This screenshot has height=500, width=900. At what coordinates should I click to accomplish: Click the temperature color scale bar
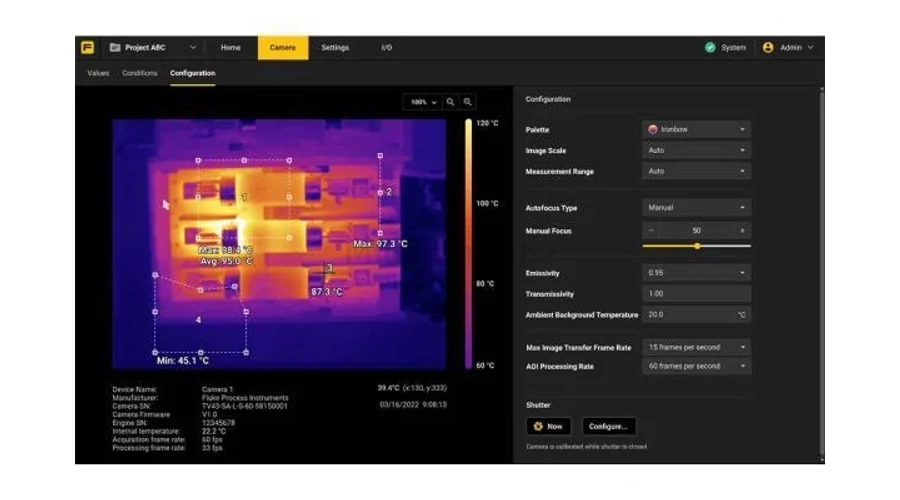(x=468, y=243)
